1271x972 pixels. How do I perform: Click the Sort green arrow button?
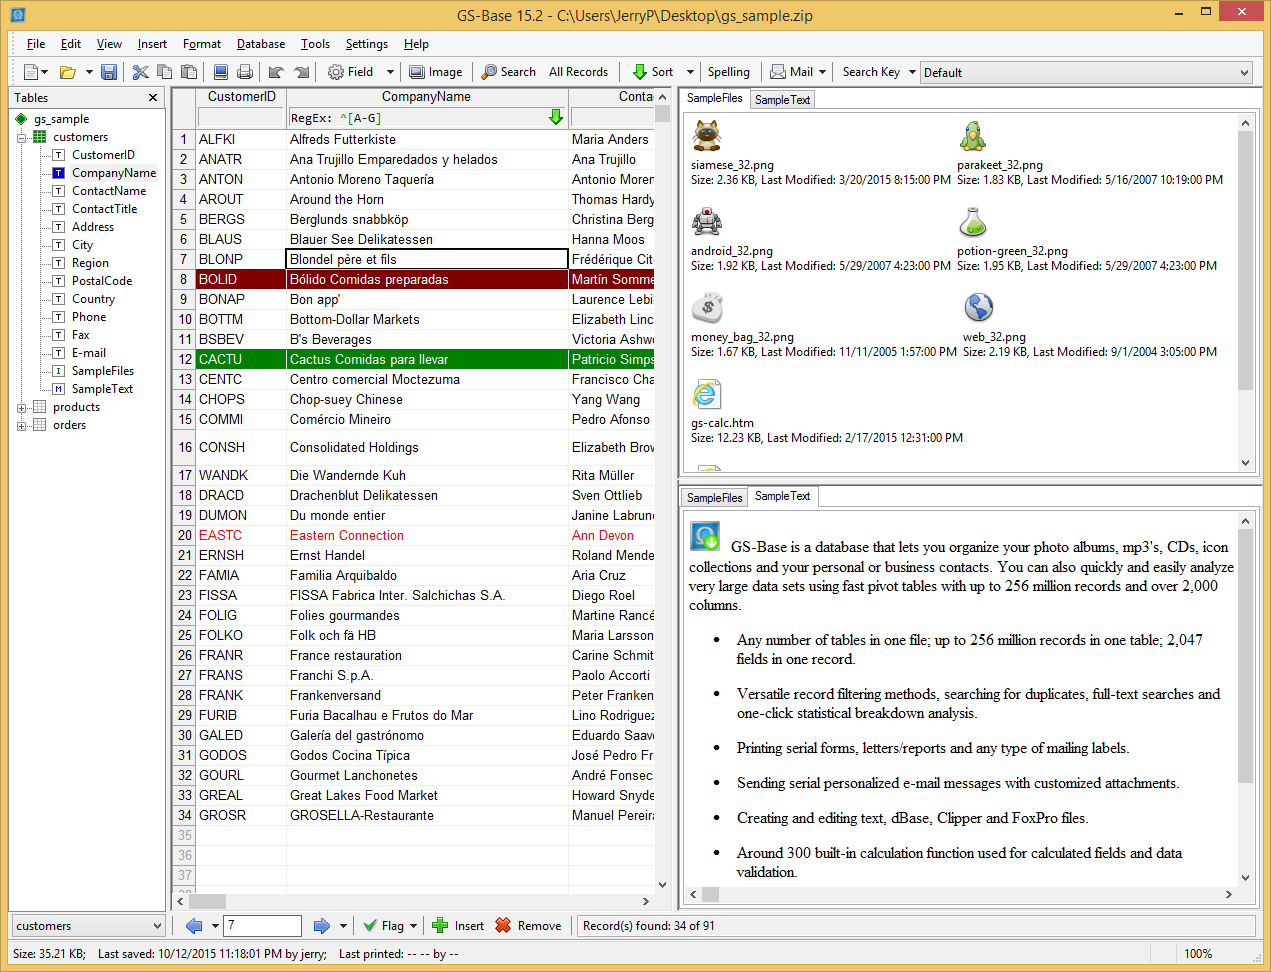pos(653,72)
